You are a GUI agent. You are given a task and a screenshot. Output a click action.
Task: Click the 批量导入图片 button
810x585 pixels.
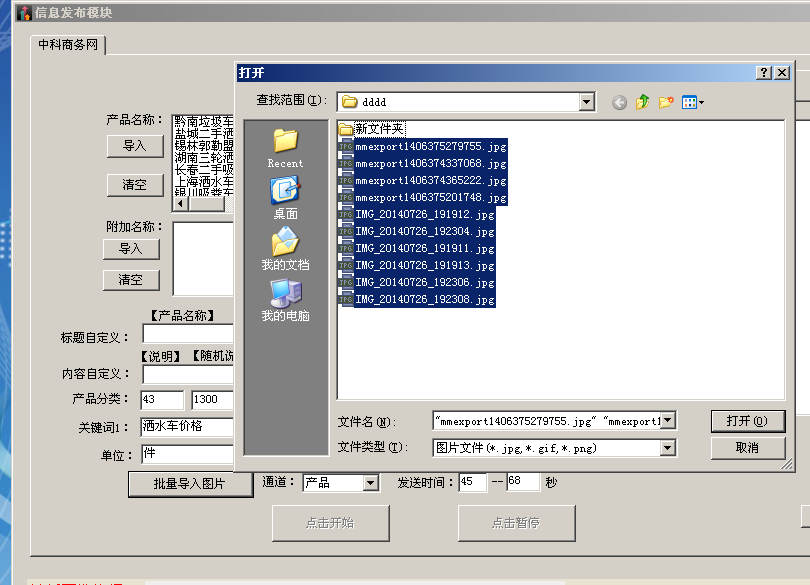point(189,484)
